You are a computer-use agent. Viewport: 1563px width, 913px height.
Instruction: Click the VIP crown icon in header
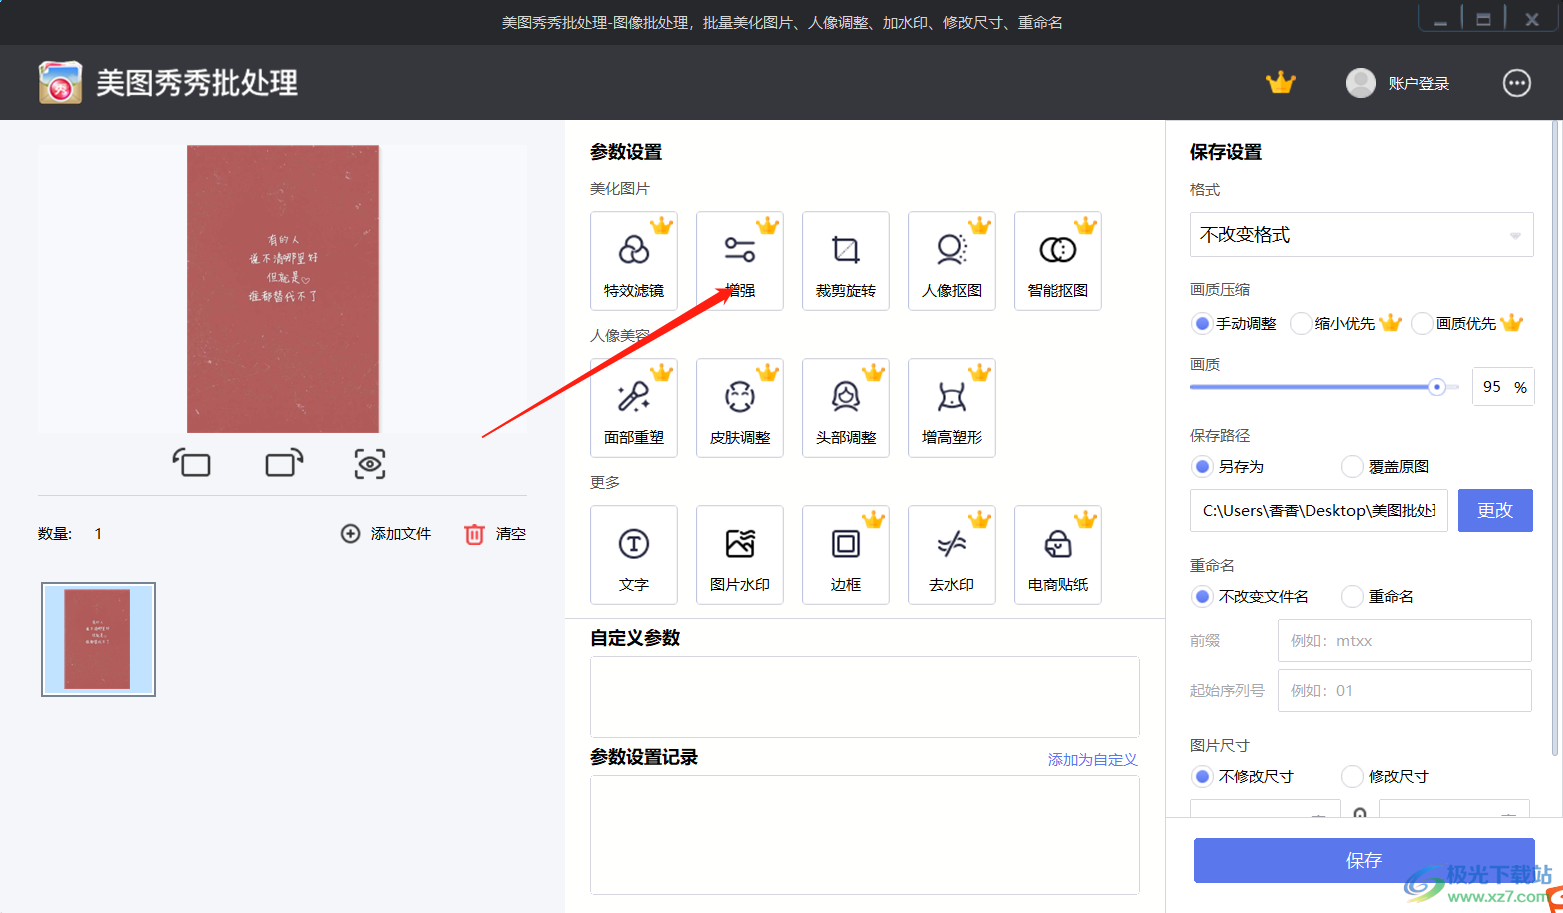(1281, 83)
